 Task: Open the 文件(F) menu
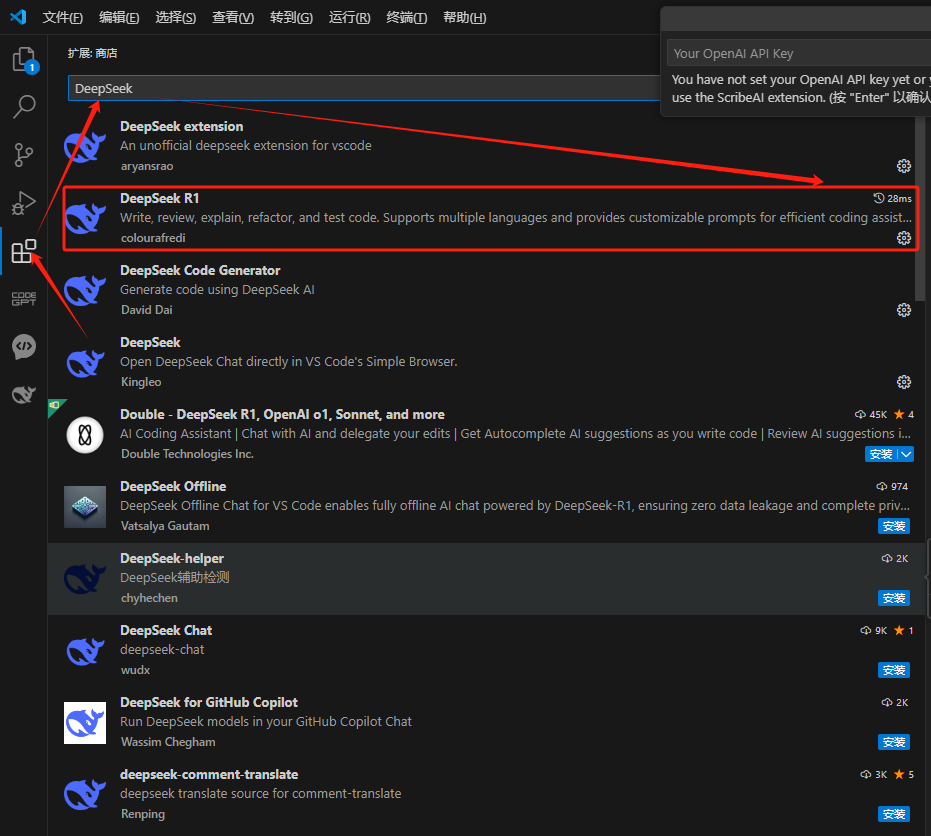(62, 17)
